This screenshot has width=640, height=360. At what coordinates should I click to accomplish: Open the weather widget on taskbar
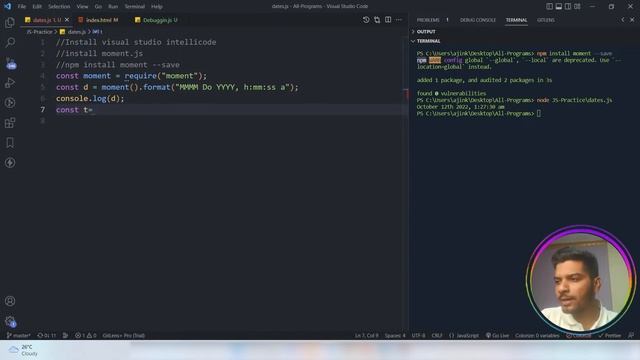pyautogui.click(x=23, y=350)
